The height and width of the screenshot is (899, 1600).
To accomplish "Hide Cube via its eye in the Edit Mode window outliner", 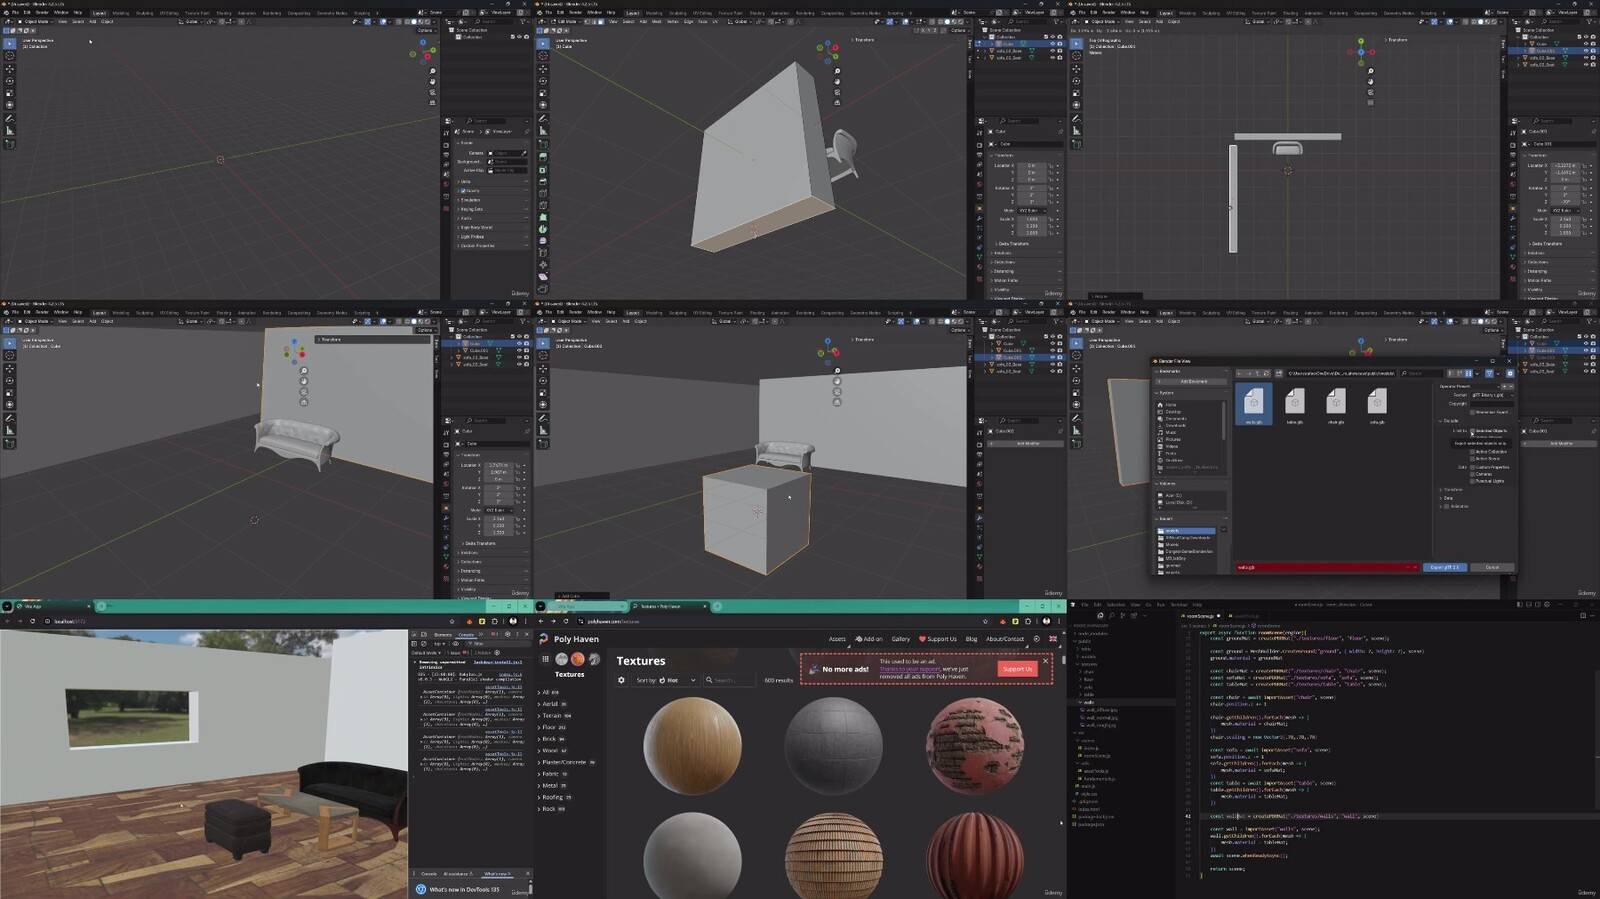I will 1053,44.
